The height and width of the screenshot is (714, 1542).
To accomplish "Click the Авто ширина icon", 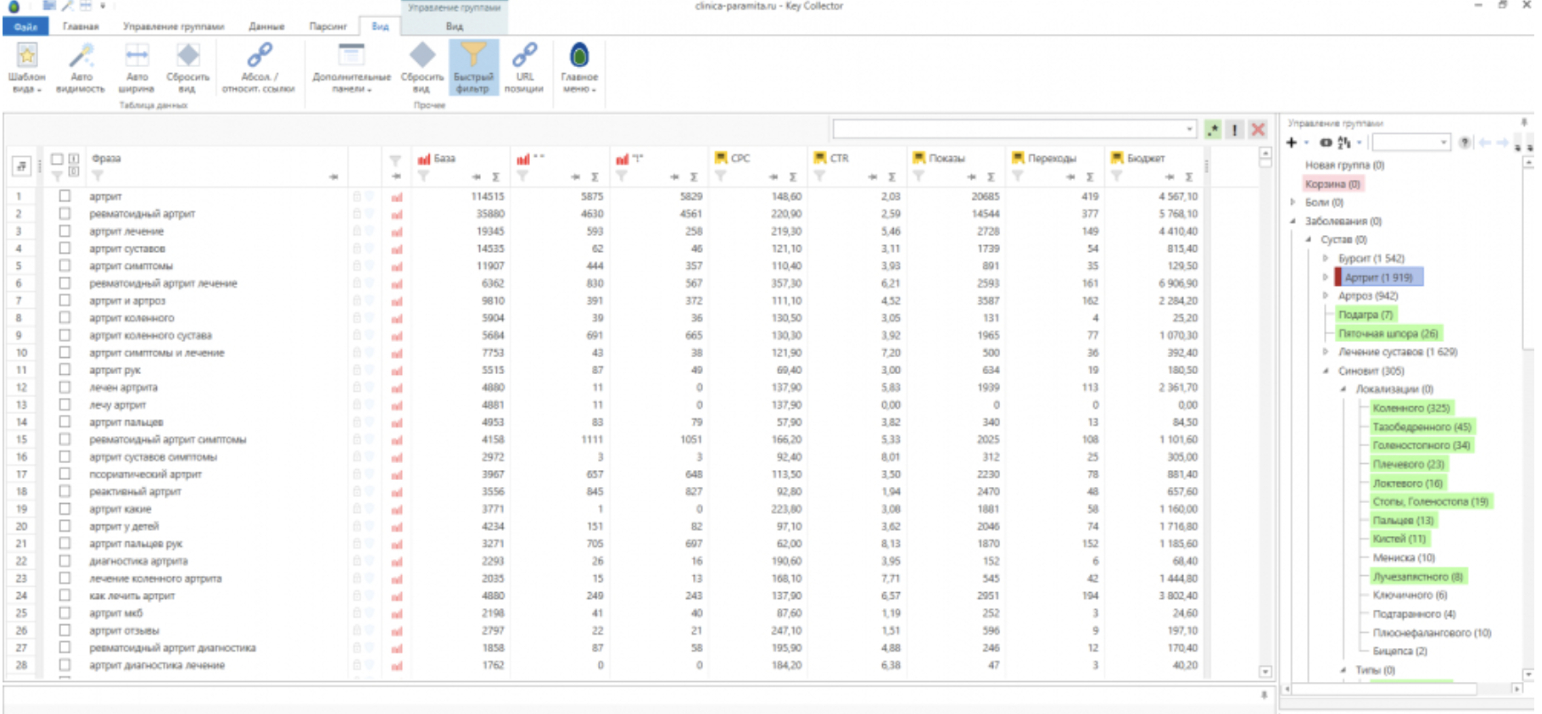I will tap(136, 58).
